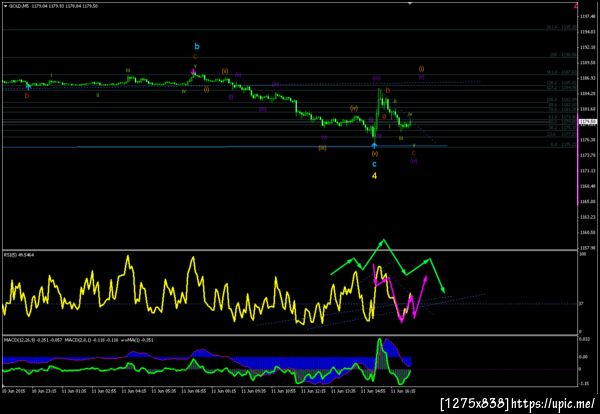Click the cyan up arrow above the red b
The image size is (600, 414).
click(28, 88)
